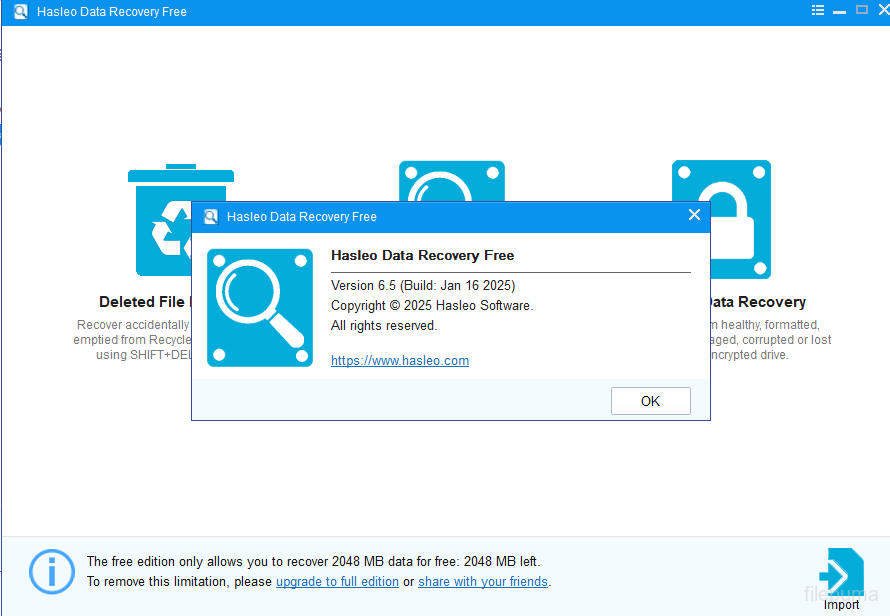Click the version 6.5 build text
This screenshot has width=890, height=616.
[x=423, y=286]
